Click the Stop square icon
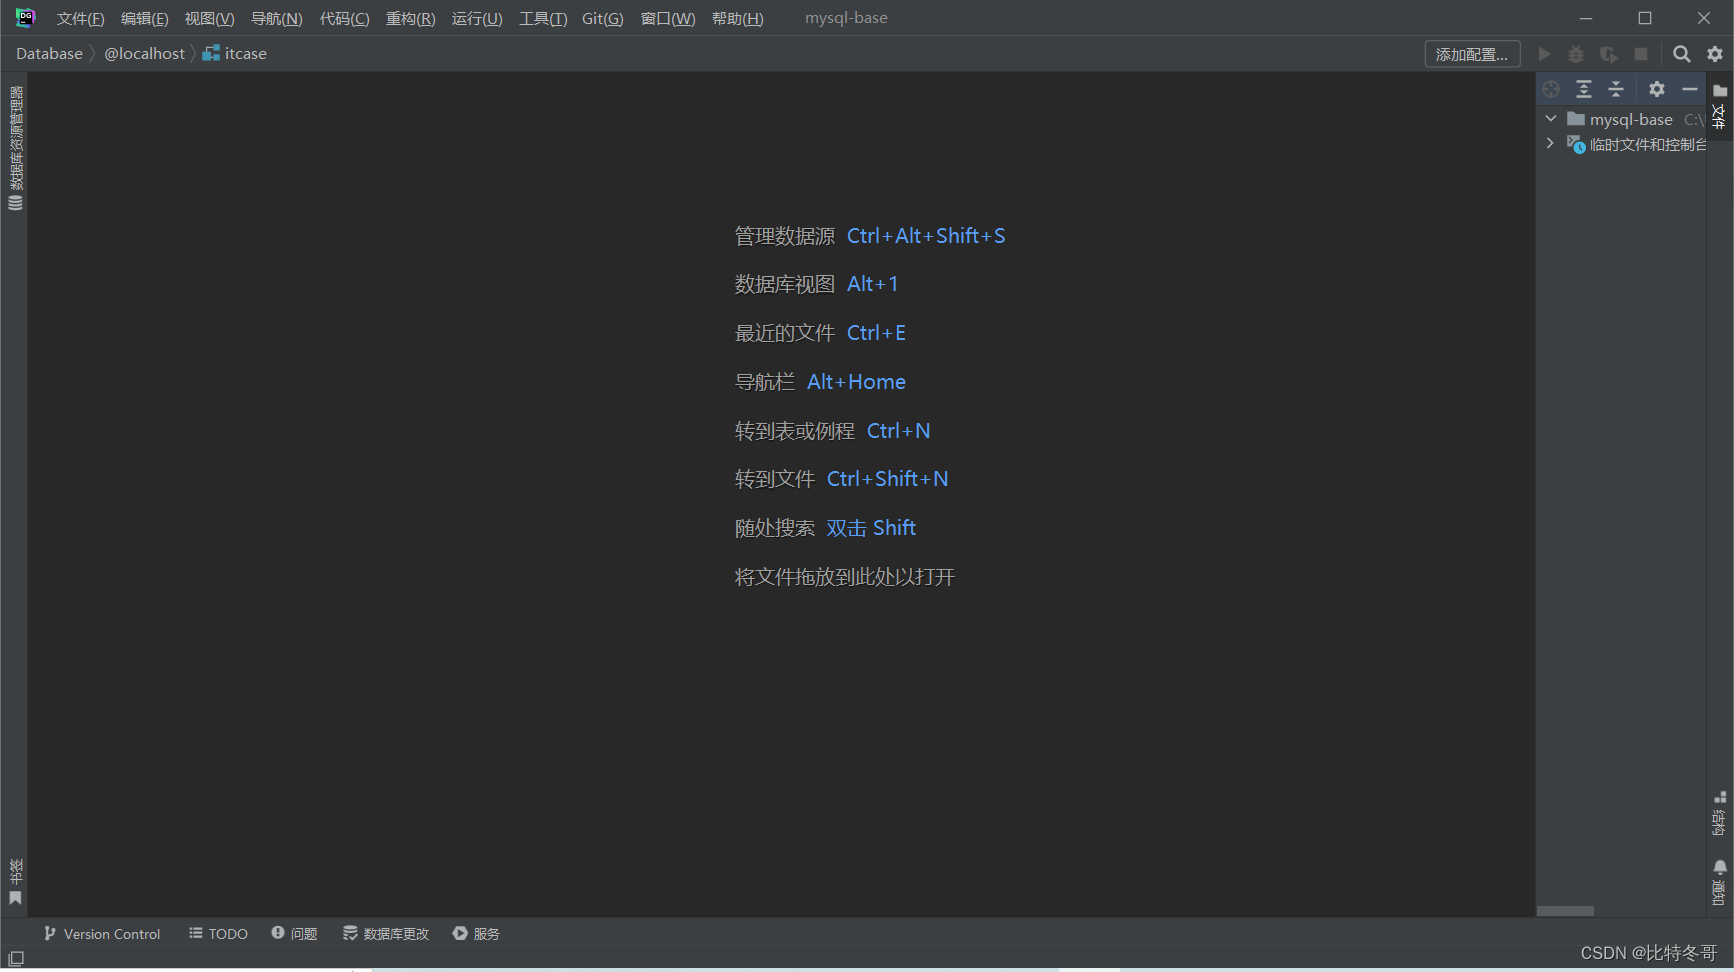Image resolution: width=1734 pixels, height=972 pixels. pyautogui.click(x=1641, y=54)
